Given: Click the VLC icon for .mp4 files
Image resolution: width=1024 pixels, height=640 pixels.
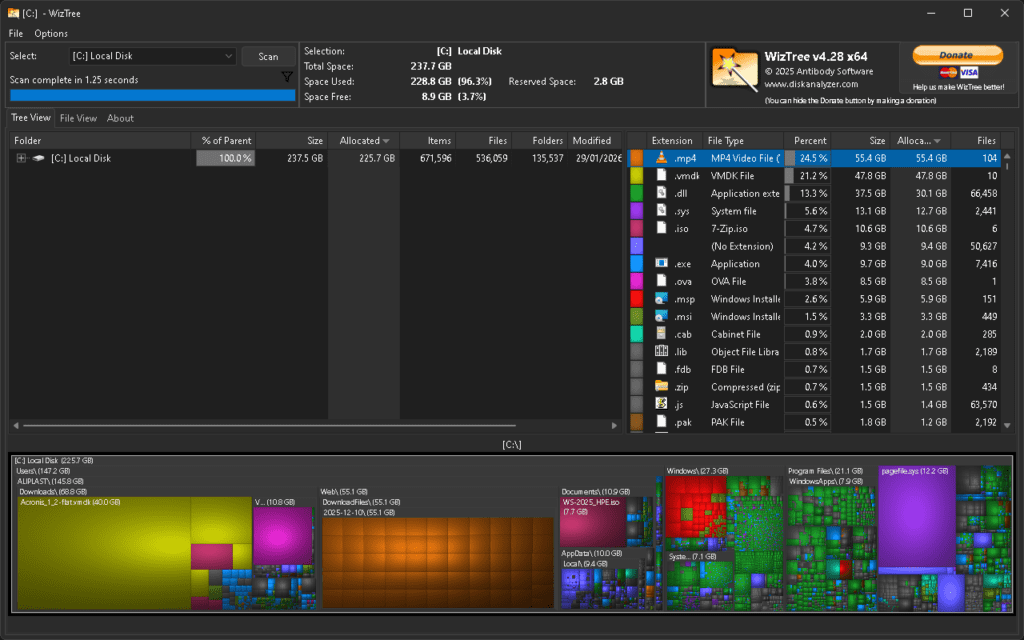Looking at the screenshot, I should pos(661,158).
